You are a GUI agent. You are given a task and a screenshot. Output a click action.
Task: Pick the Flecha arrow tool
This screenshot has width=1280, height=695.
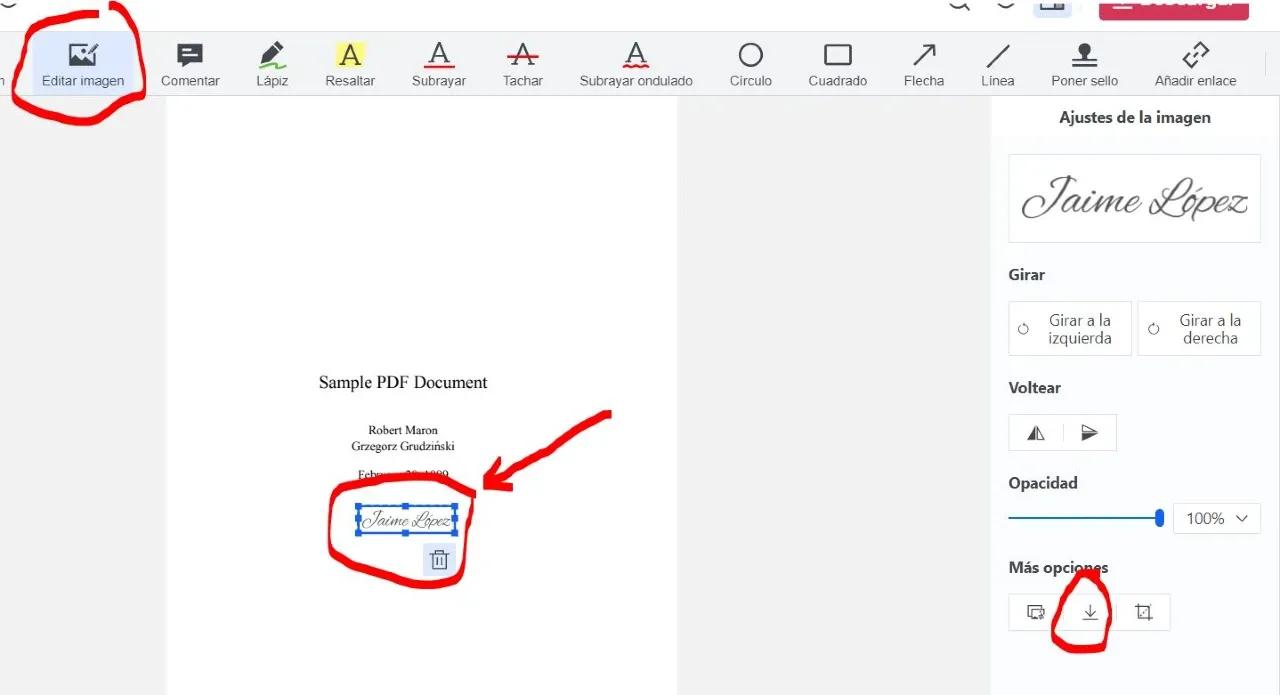(924, 64)
